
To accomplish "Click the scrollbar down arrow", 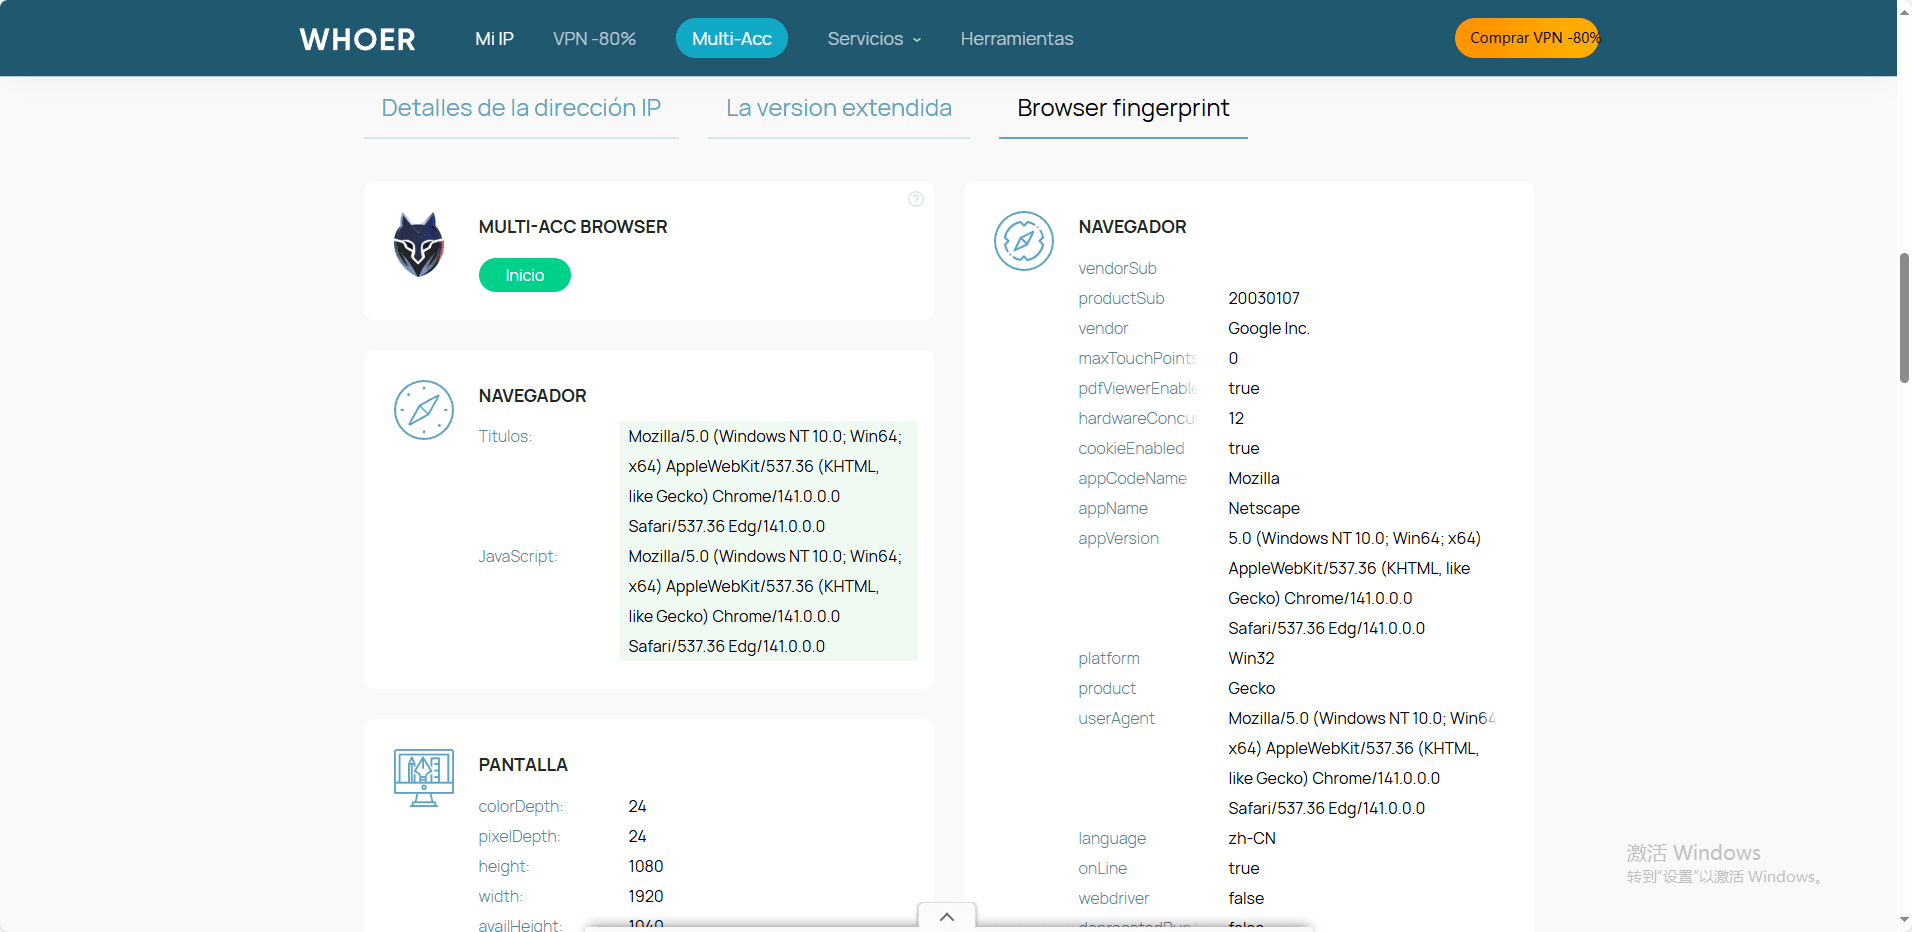I will pos(1904,921).
